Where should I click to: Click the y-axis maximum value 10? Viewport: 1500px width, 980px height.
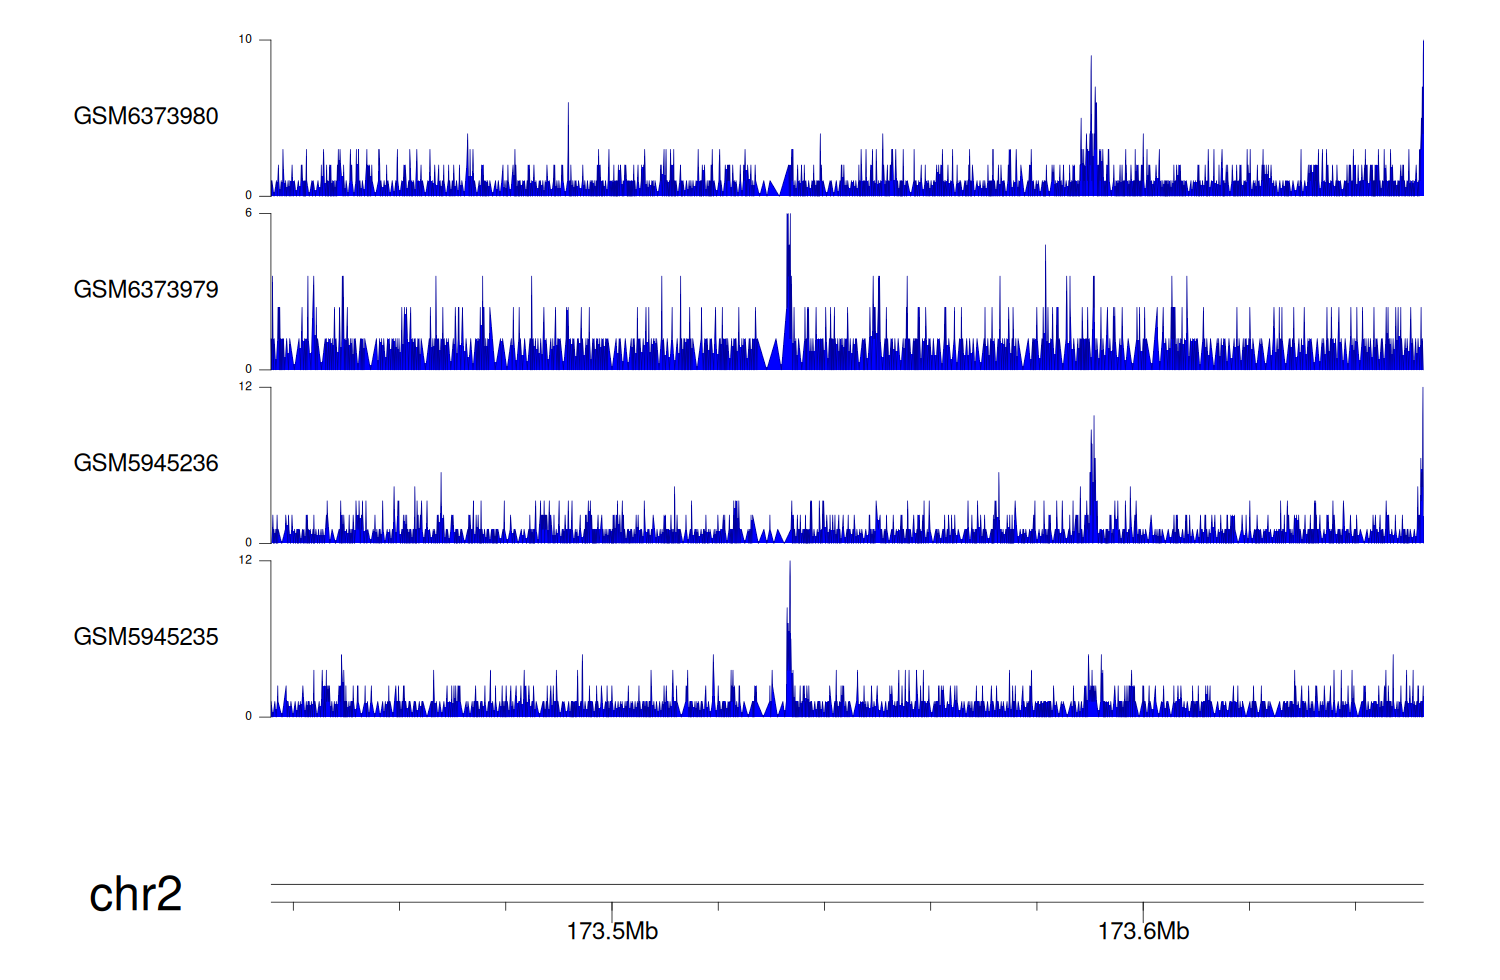pyautogui.click(x=245, y=40)
